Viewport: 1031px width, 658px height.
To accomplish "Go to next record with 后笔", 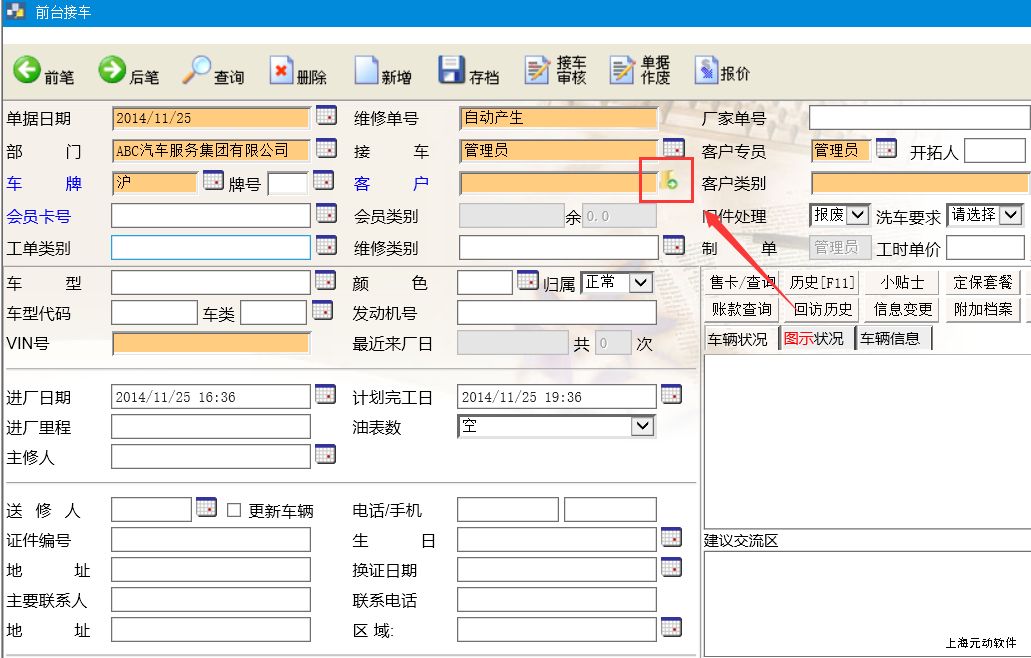I will coord(112,70).
